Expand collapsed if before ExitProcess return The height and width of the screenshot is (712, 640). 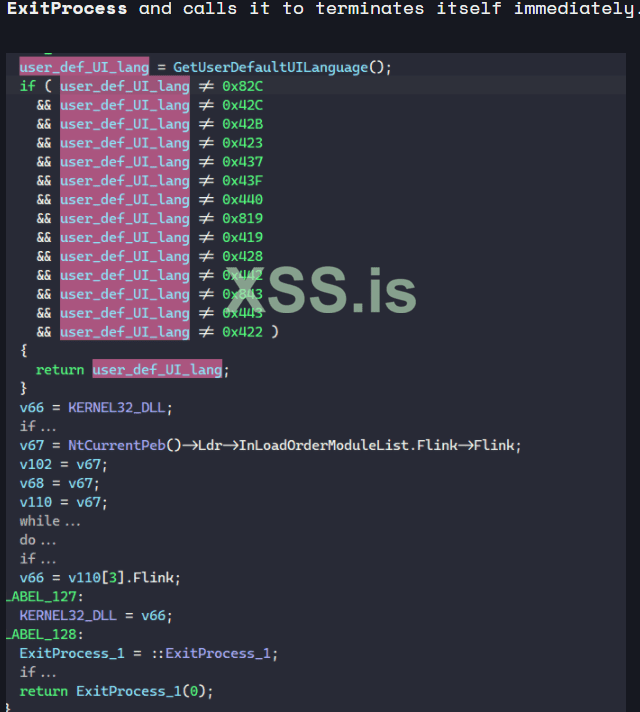37,672
